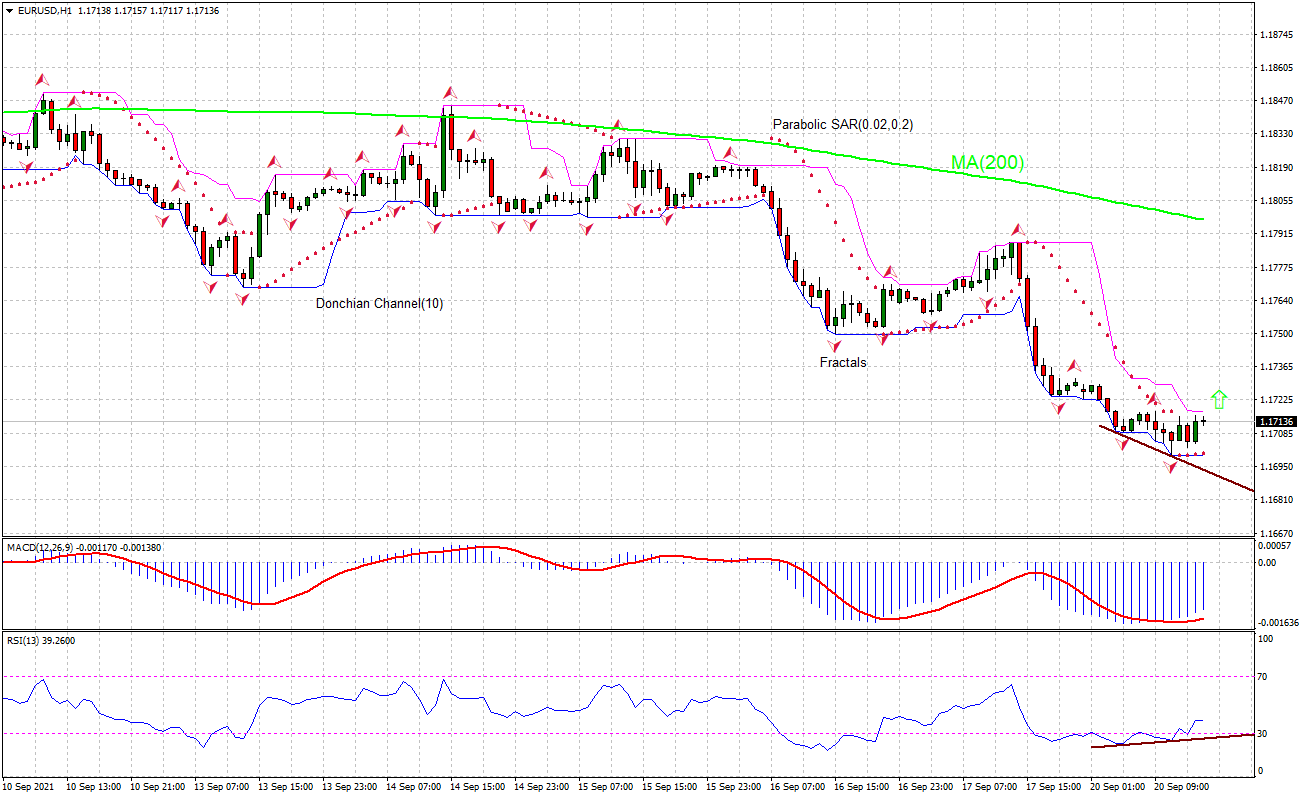Click the Fractals label on the chart
The width and height of the screenshot is (1300, 798).
click(843, 363)
